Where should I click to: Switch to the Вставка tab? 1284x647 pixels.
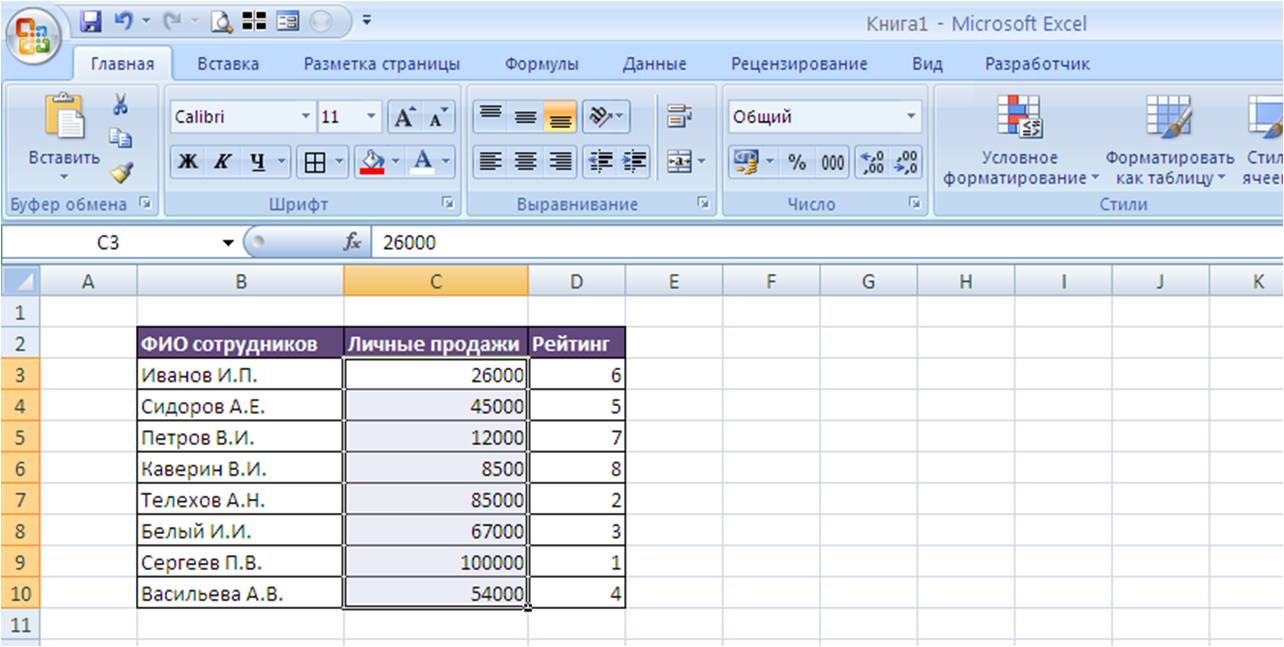click(x=228, y=64)
